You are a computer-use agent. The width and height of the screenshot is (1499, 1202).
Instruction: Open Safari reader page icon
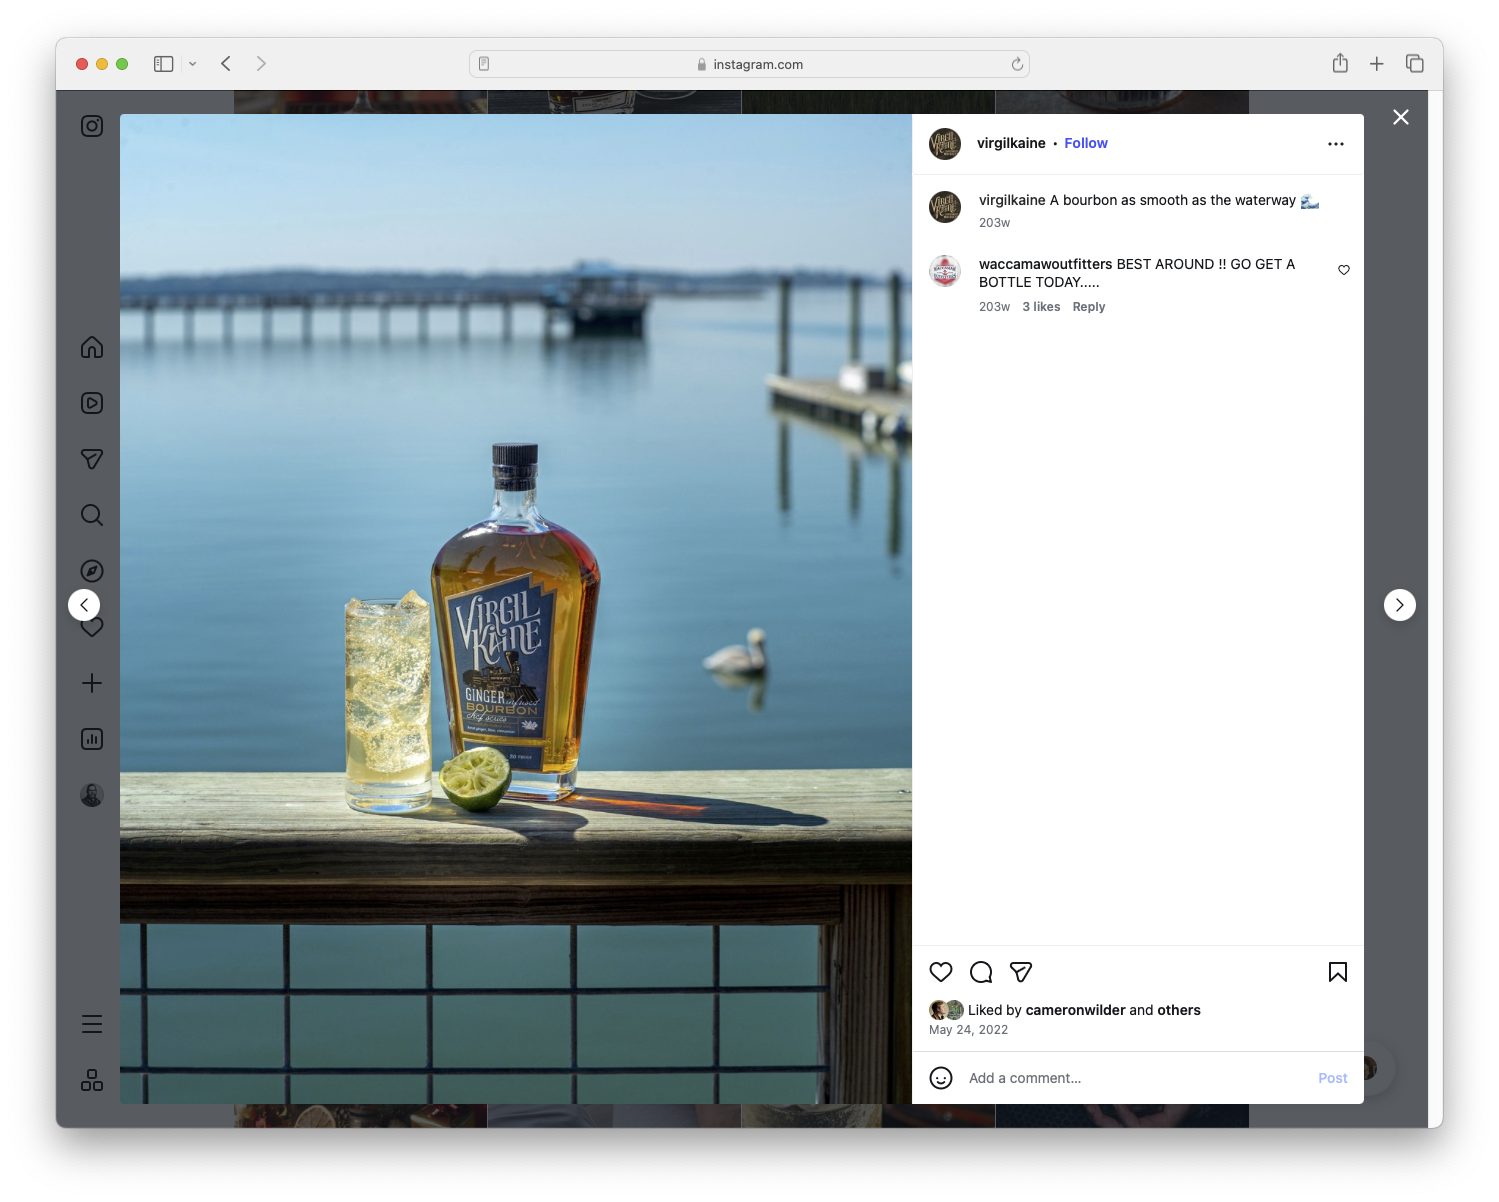pos(484,64)
